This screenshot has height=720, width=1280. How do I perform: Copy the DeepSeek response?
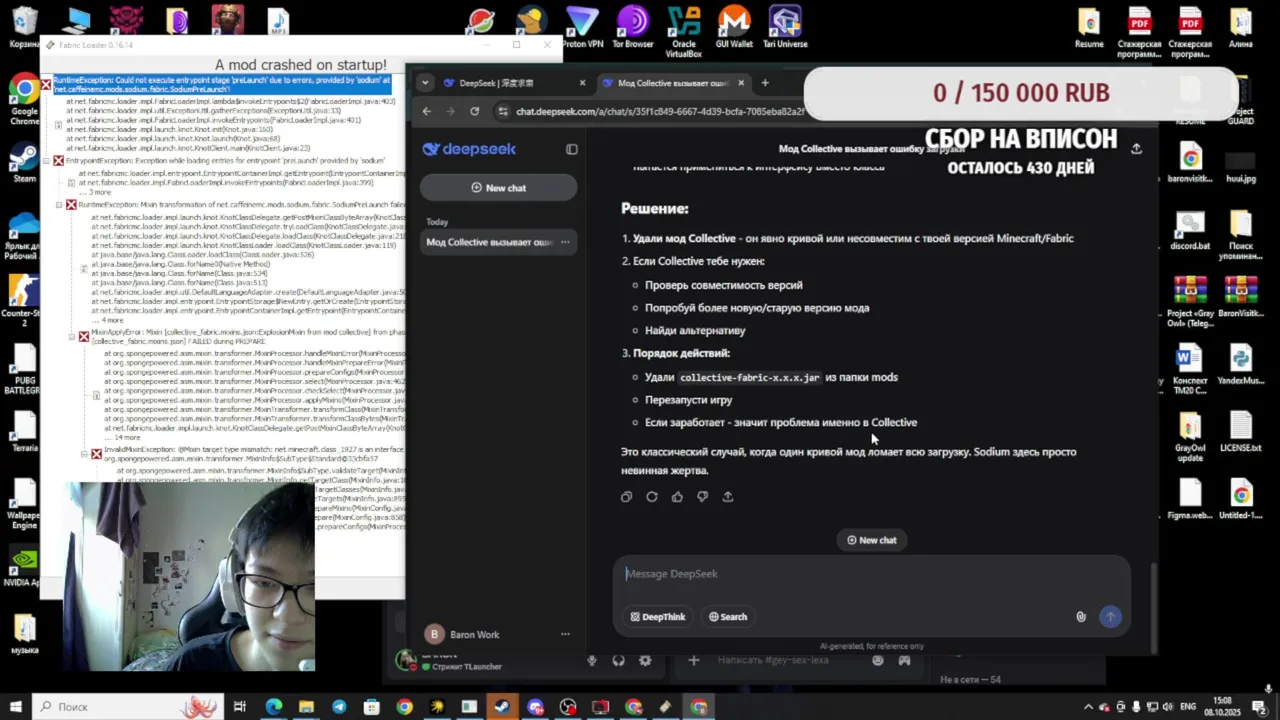tap(626, 497)
